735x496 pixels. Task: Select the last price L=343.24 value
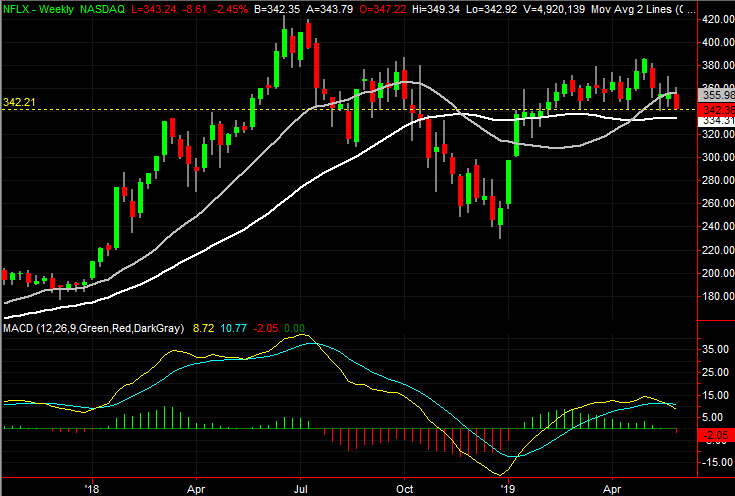154,9
